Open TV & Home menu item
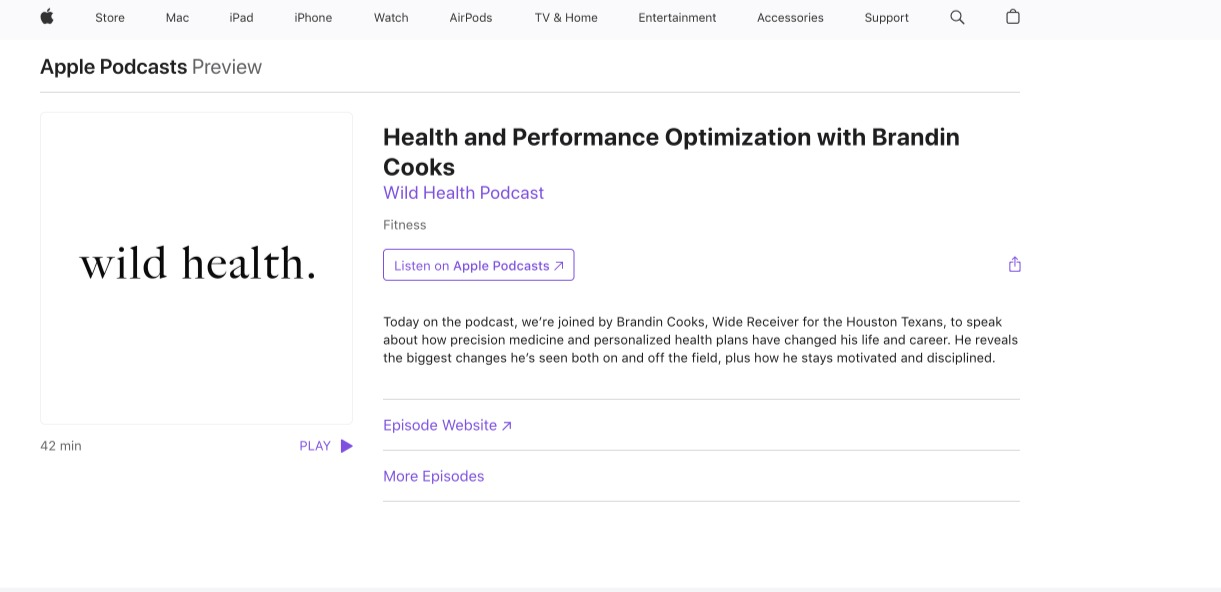The width and height of the screenshot is (1221, 592). (566, 18)
